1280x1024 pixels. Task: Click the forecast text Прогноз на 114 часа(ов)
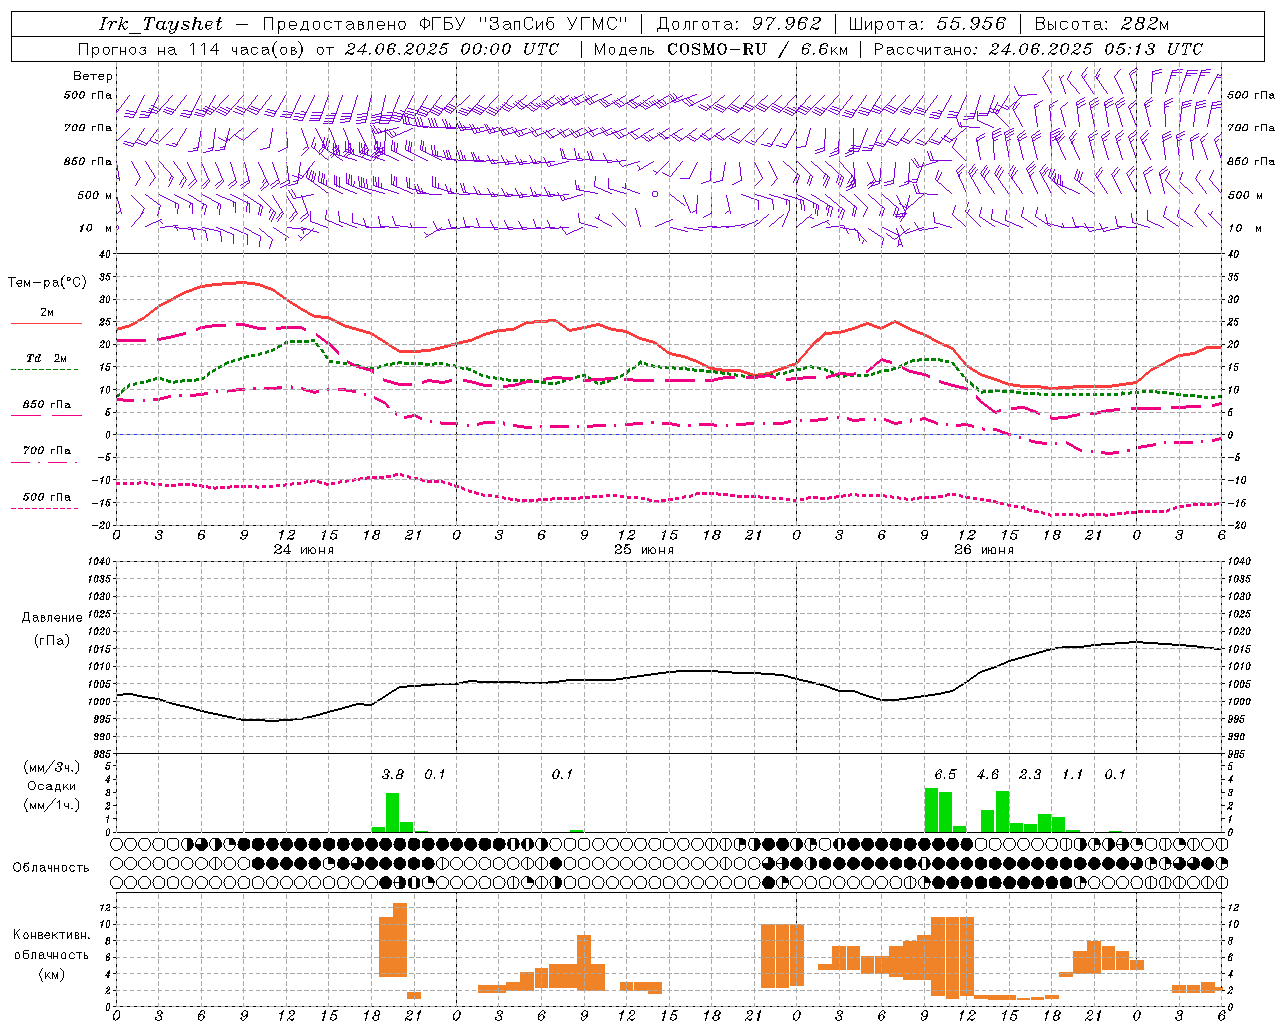(192, 49)
